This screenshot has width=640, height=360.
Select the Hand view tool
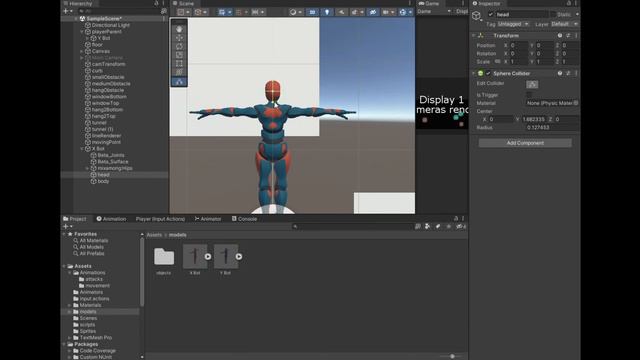pos(179,29)
